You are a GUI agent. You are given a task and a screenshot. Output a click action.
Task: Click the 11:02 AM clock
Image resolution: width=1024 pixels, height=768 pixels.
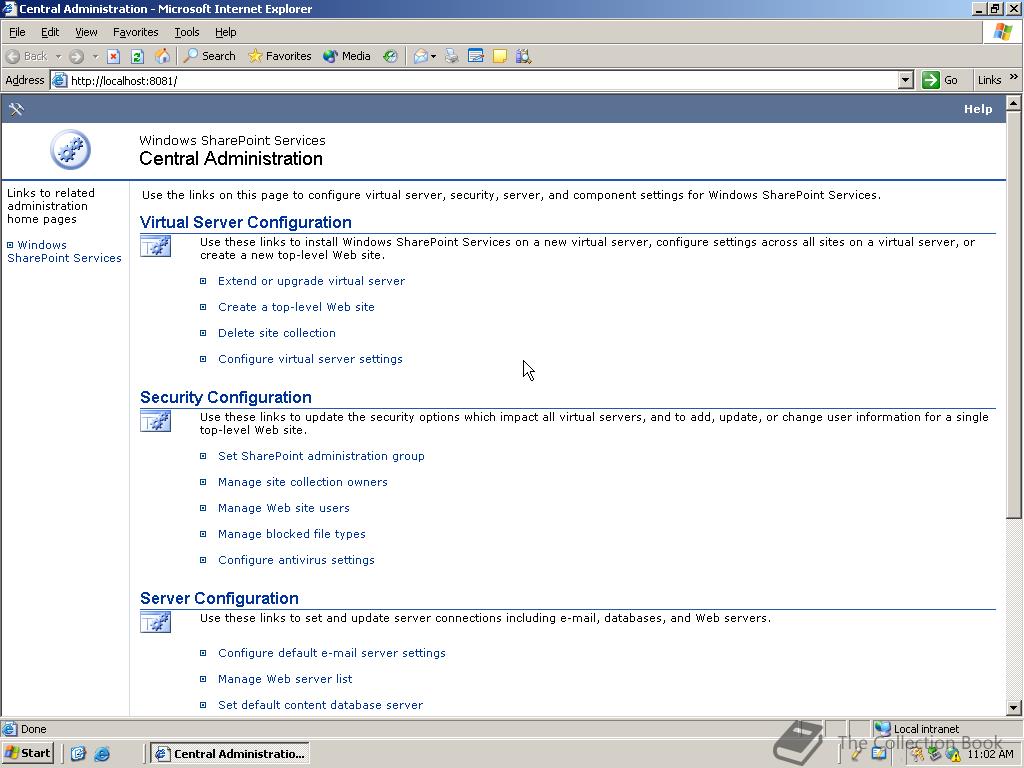pyautogui.click(x=990, y=754)
